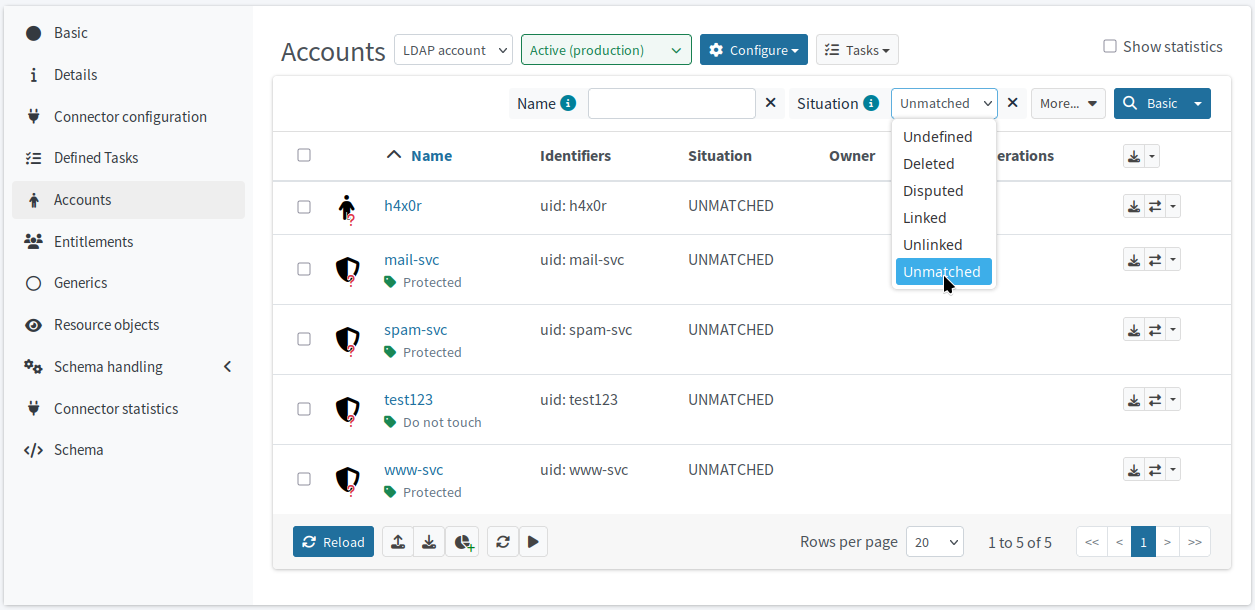1255x610 pixels.
Task: Click the import icon on the h4x0r row
Action: [1133, 205]
